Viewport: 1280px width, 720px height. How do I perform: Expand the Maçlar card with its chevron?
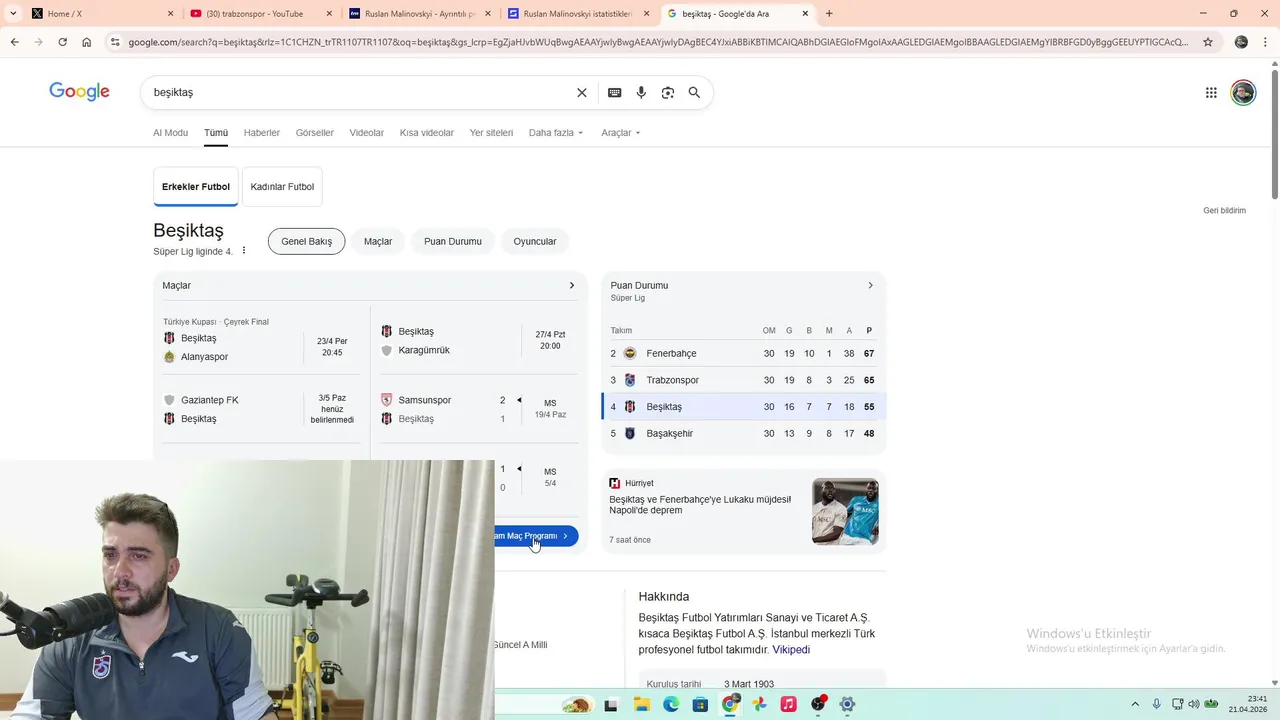coord(572,285)
